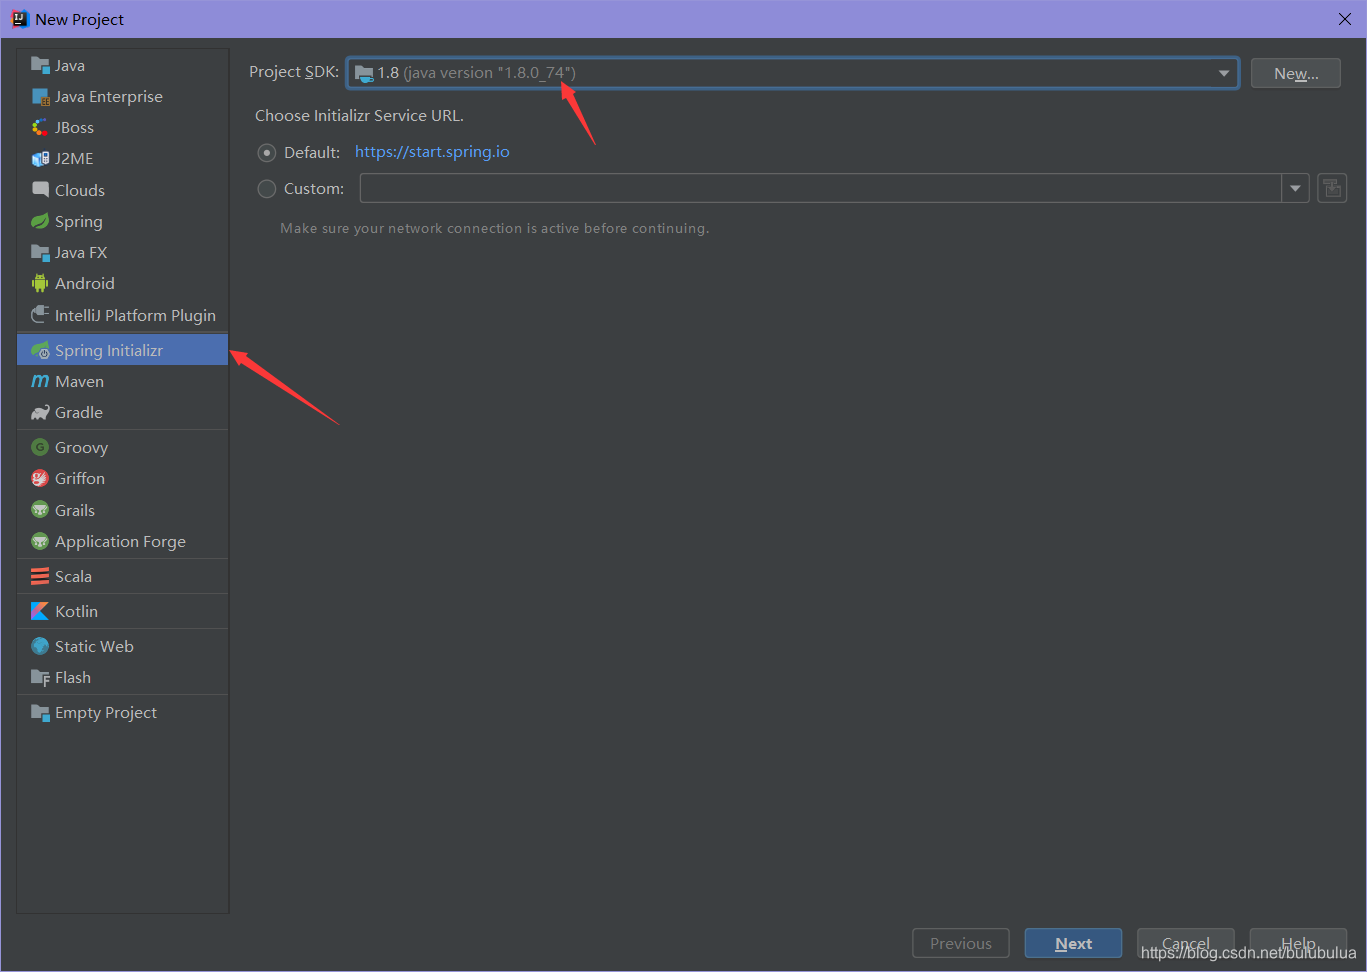Click the Maven 'm' icon
The height and width of the screenshot is (972, 1367).
pos(40,381)
